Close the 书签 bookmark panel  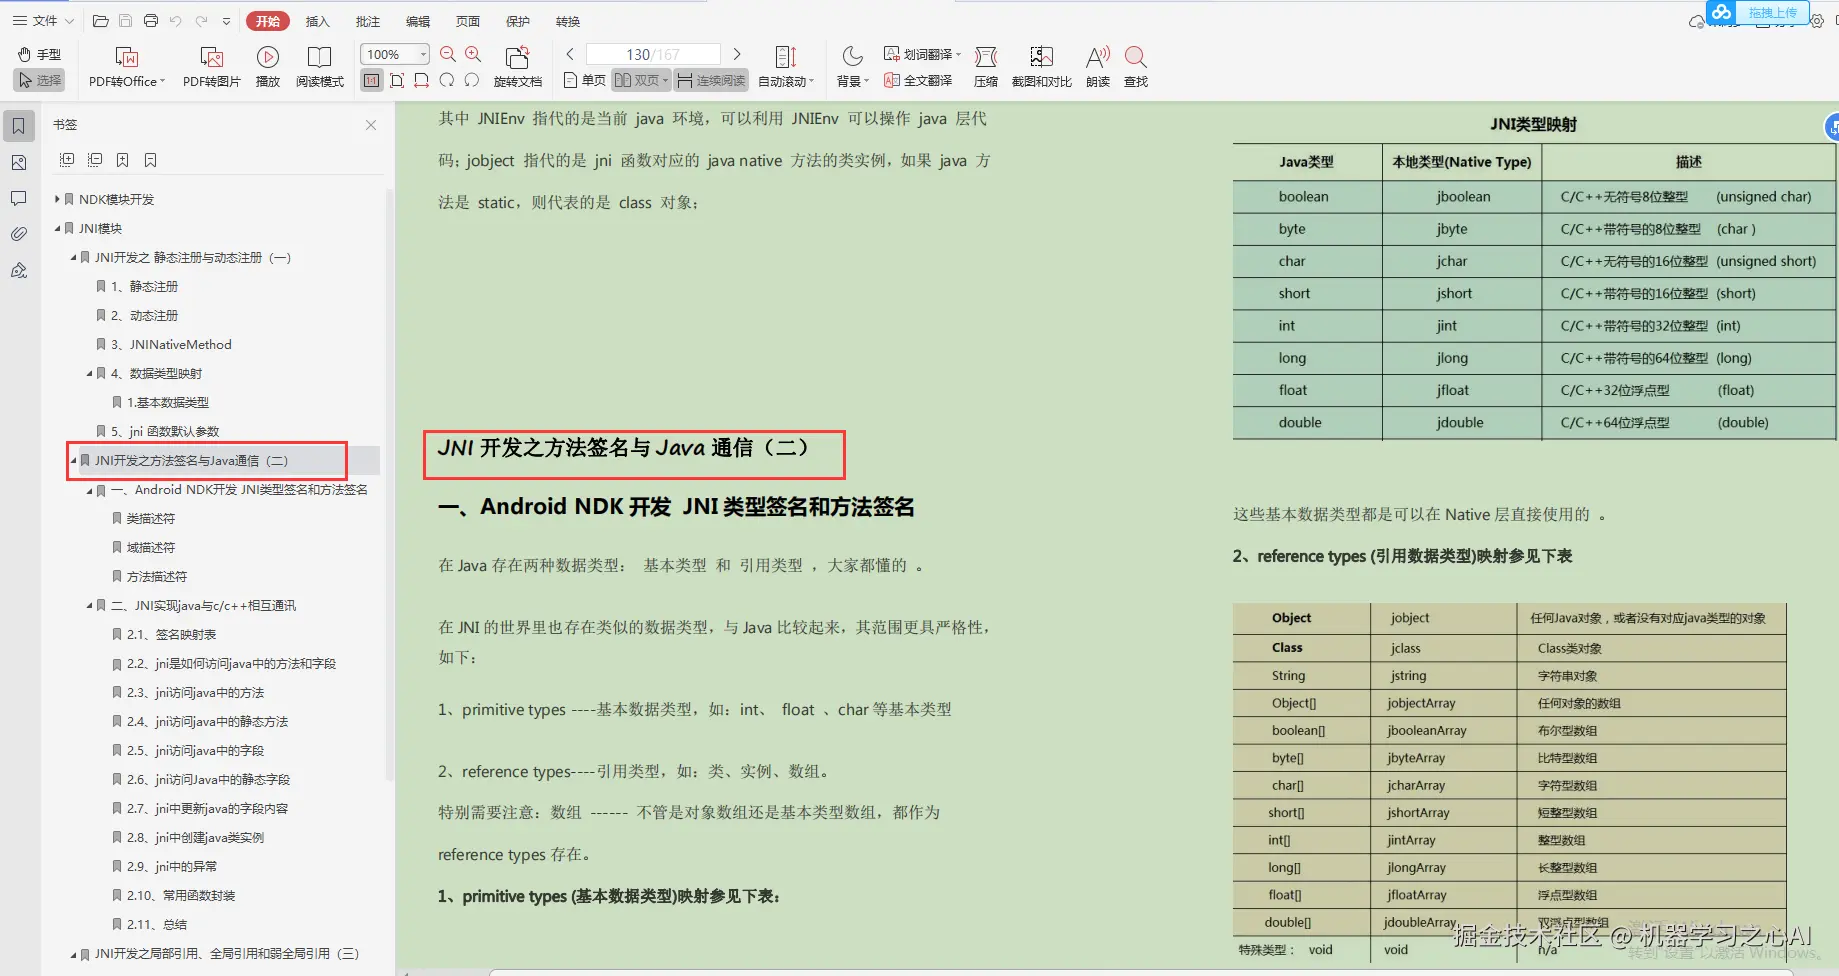coord(371,125)
